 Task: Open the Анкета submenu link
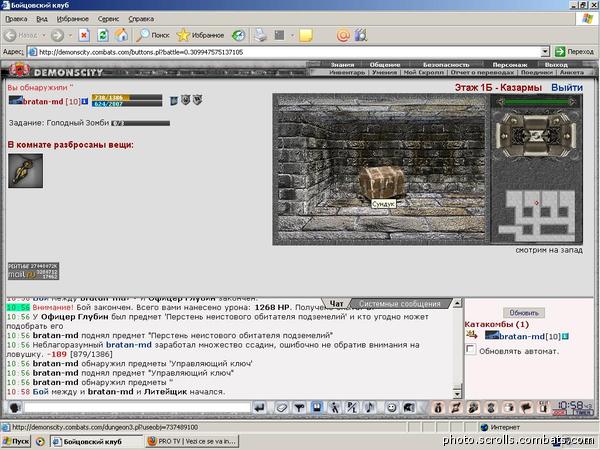click(572, 72)
